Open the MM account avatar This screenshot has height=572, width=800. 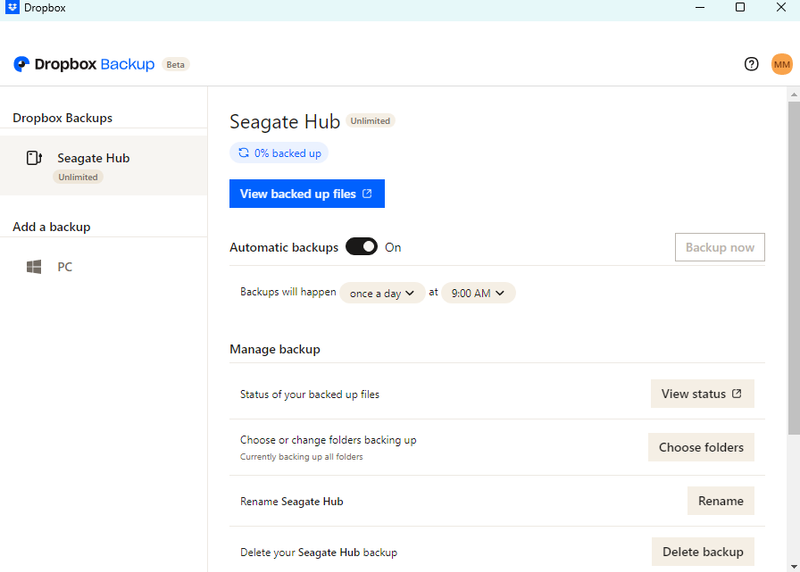782,64
